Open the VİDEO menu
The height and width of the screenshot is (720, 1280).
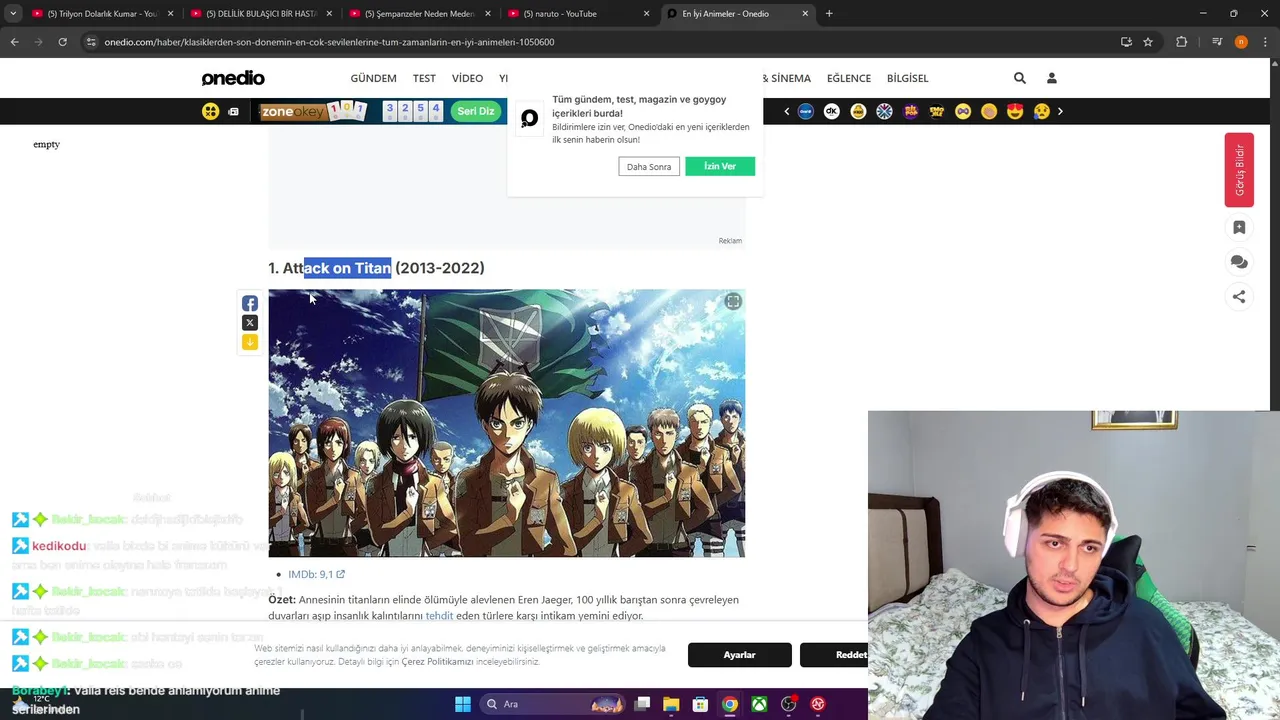pos(467,78)
